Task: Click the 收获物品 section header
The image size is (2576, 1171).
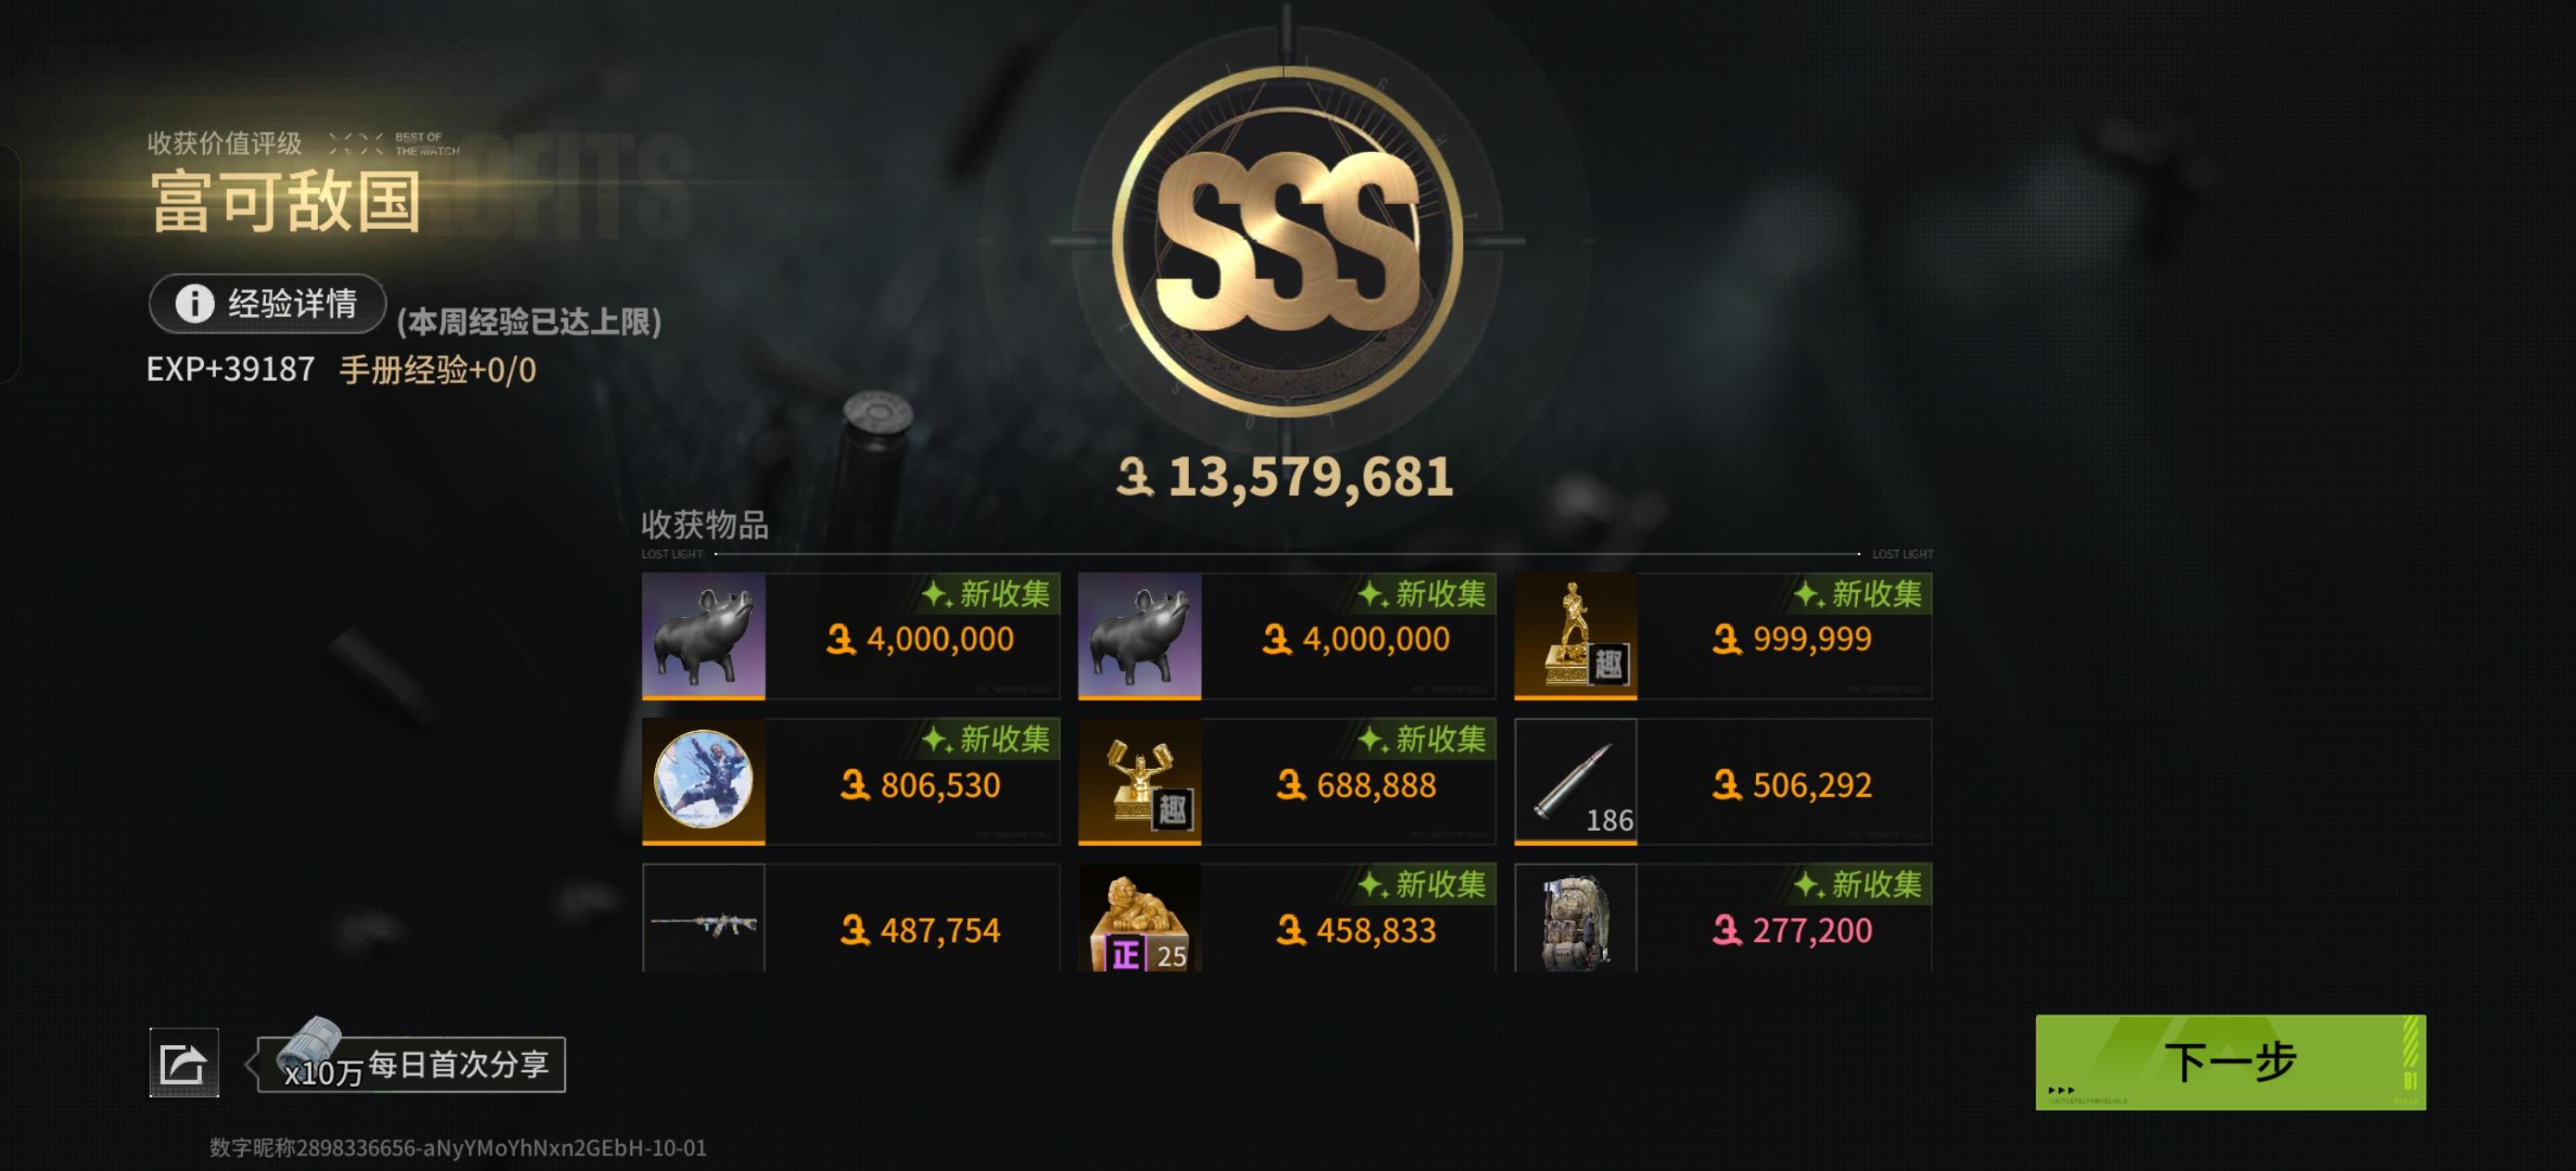Action: pos(705,524)
